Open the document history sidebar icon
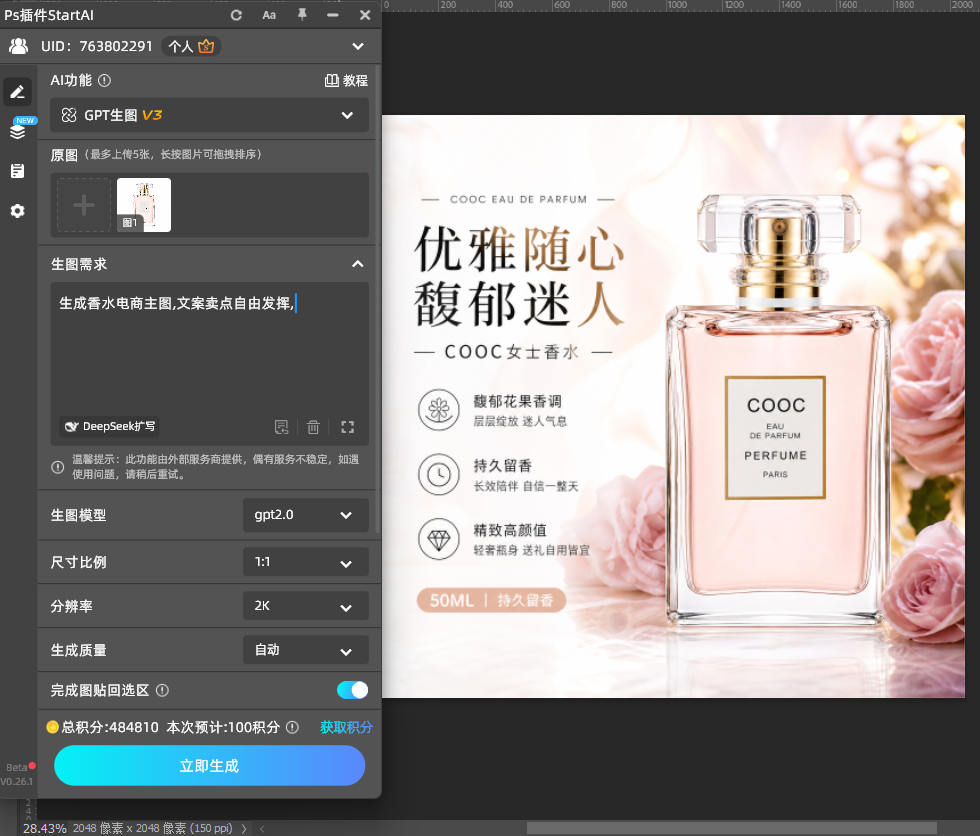 [18, 171]
